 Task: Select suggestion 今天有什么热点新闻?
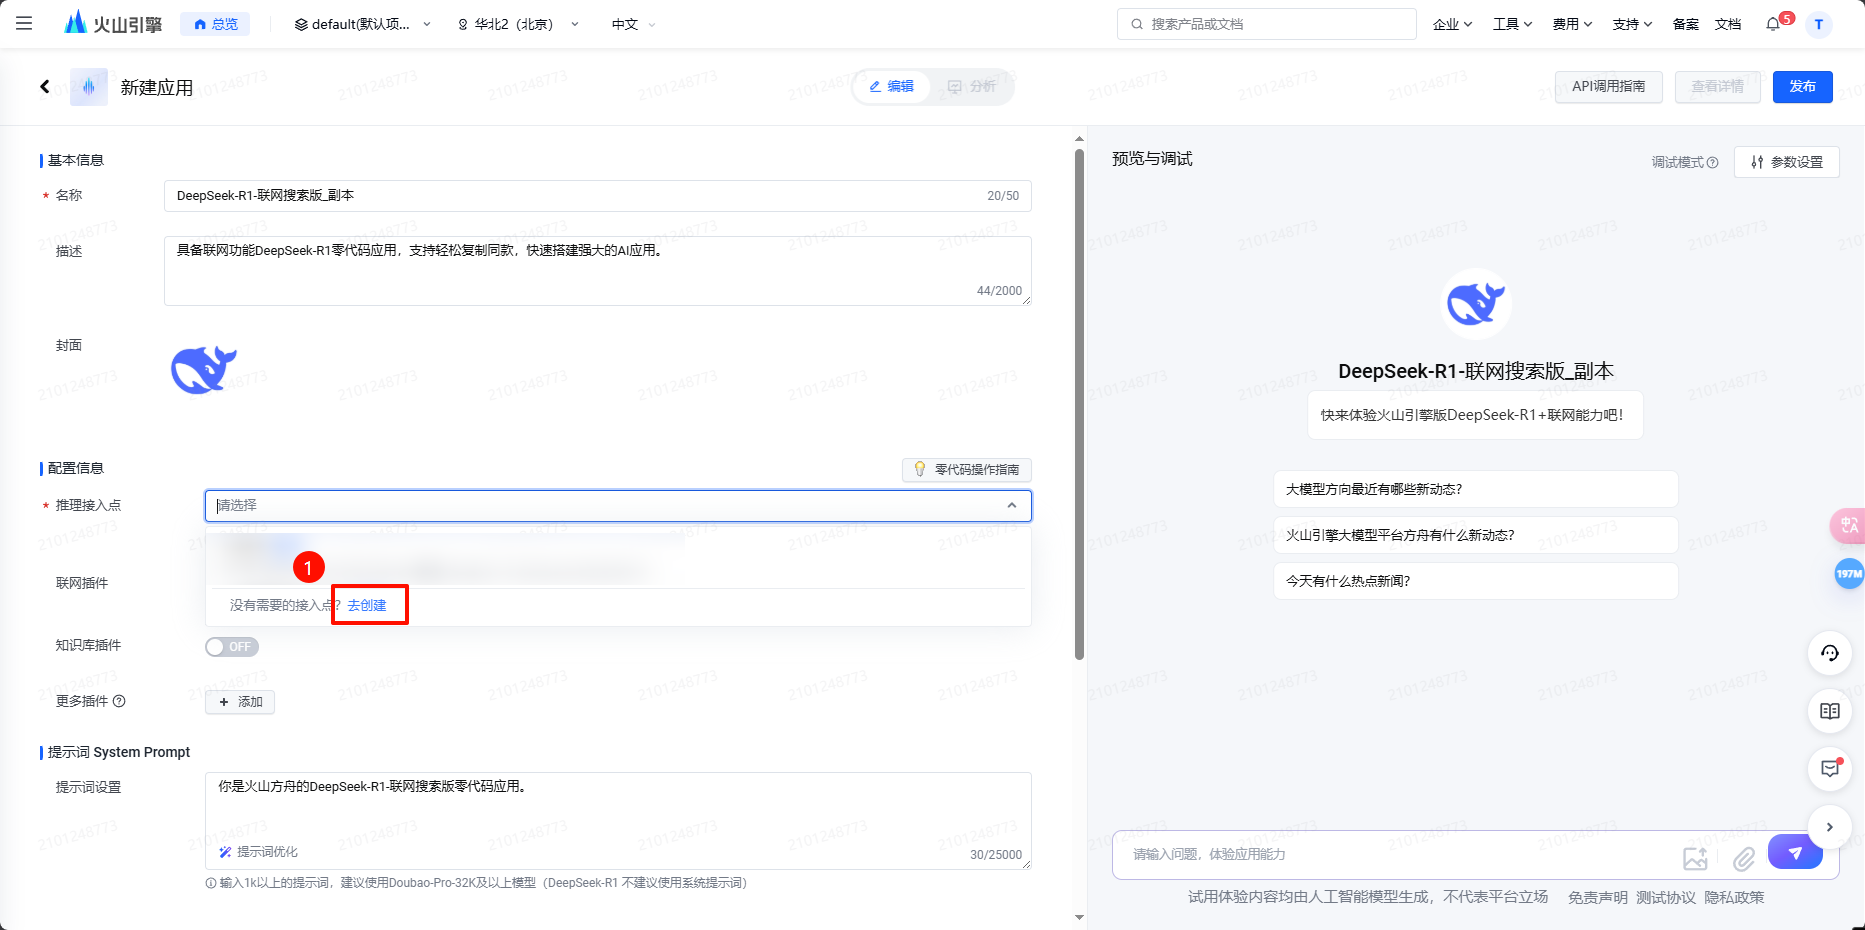(1475, 581)
